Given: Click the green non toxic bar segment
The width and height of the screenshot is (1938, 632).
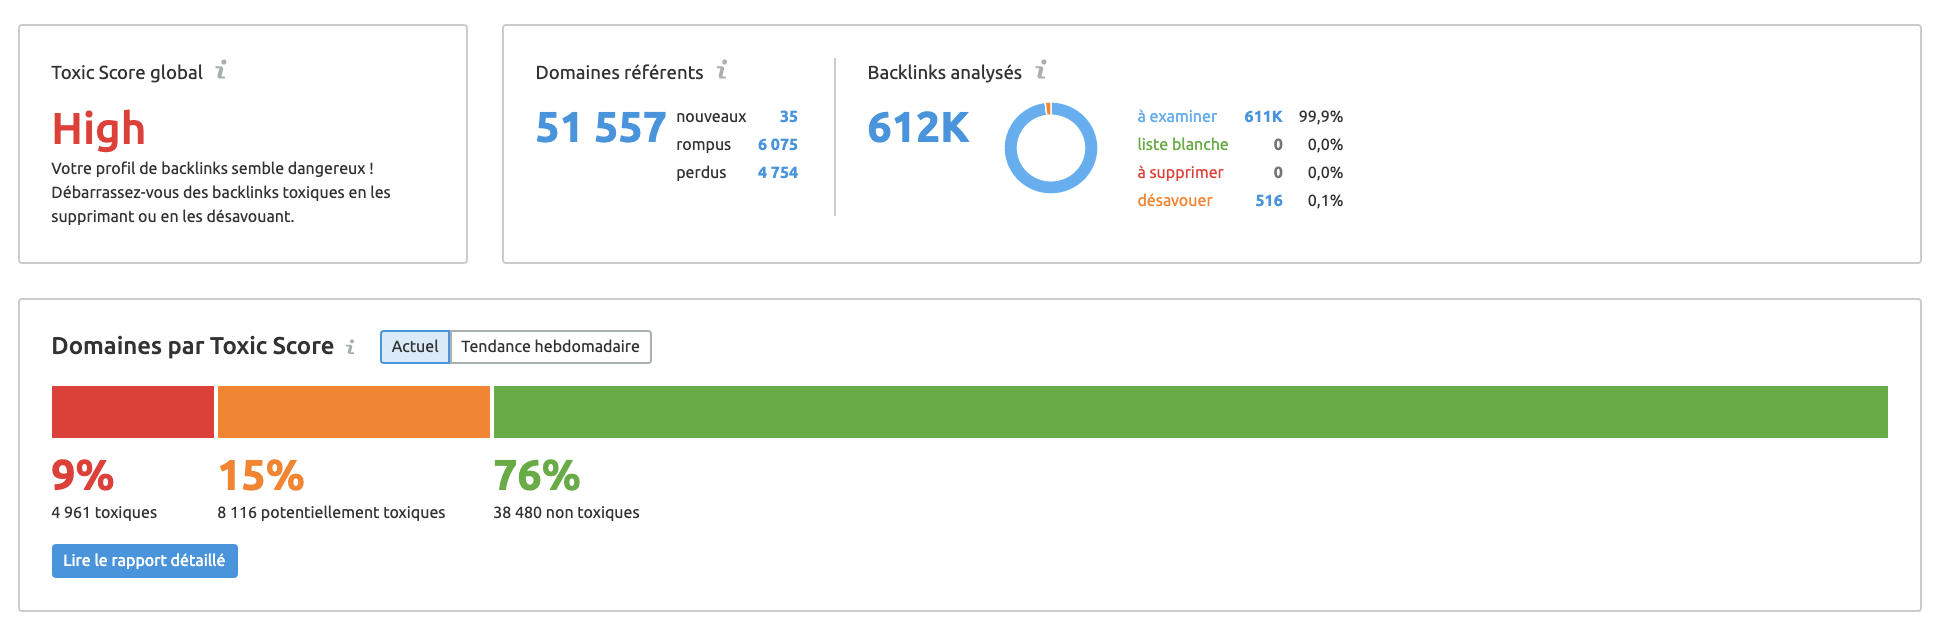Looking at the screenshot, I should tap(1191, 412).
